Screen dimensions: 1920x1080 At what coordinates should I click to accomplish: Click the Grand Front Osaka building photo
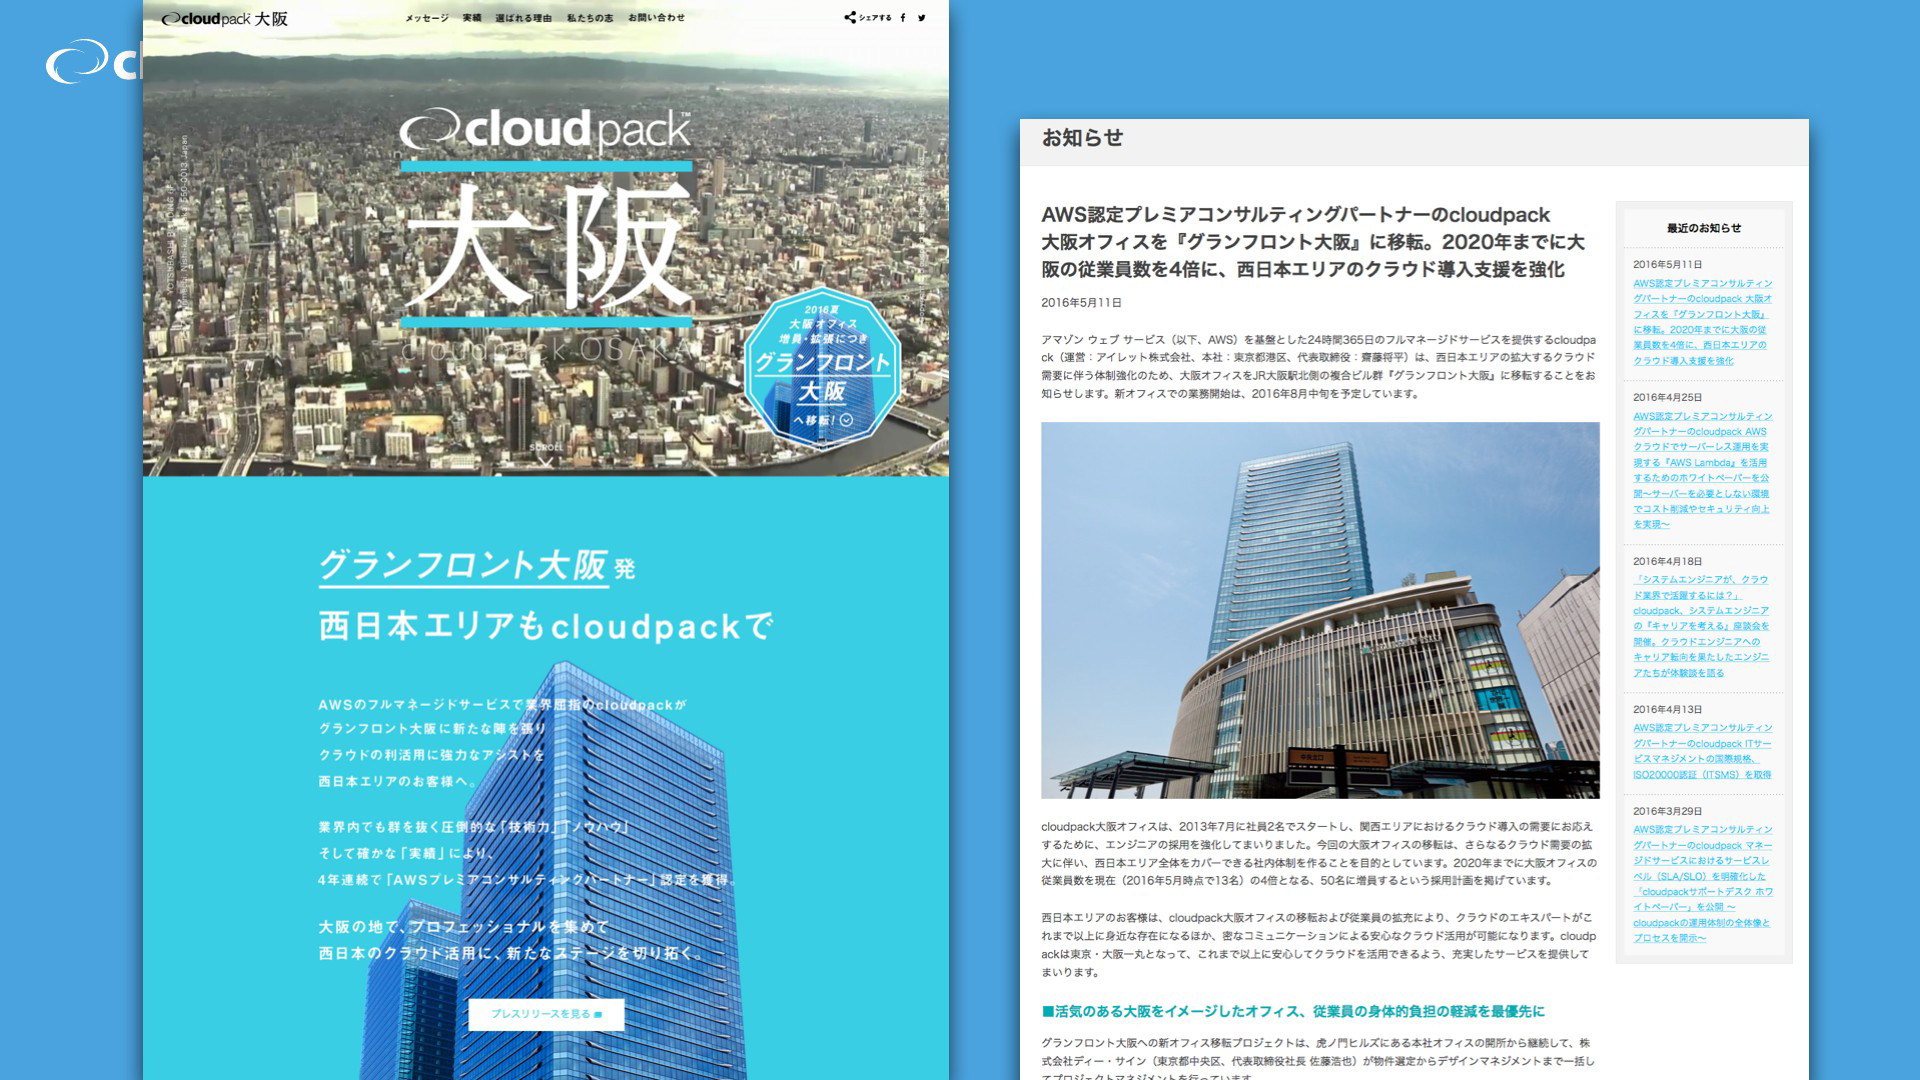pyautogui.click(x=1320, y=610)
